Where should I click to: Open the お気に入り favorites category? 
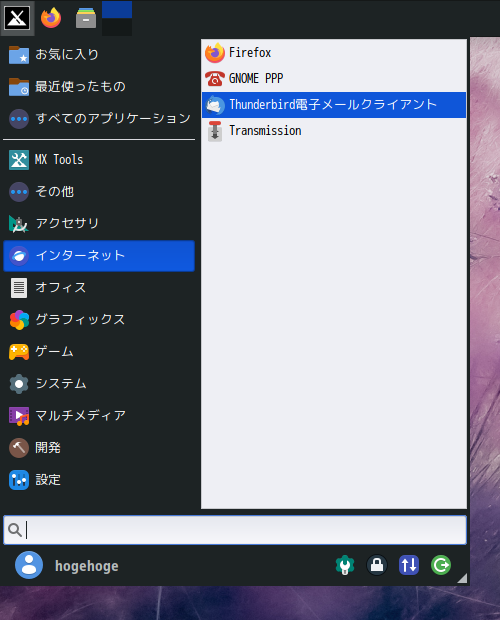coord(99,55)
